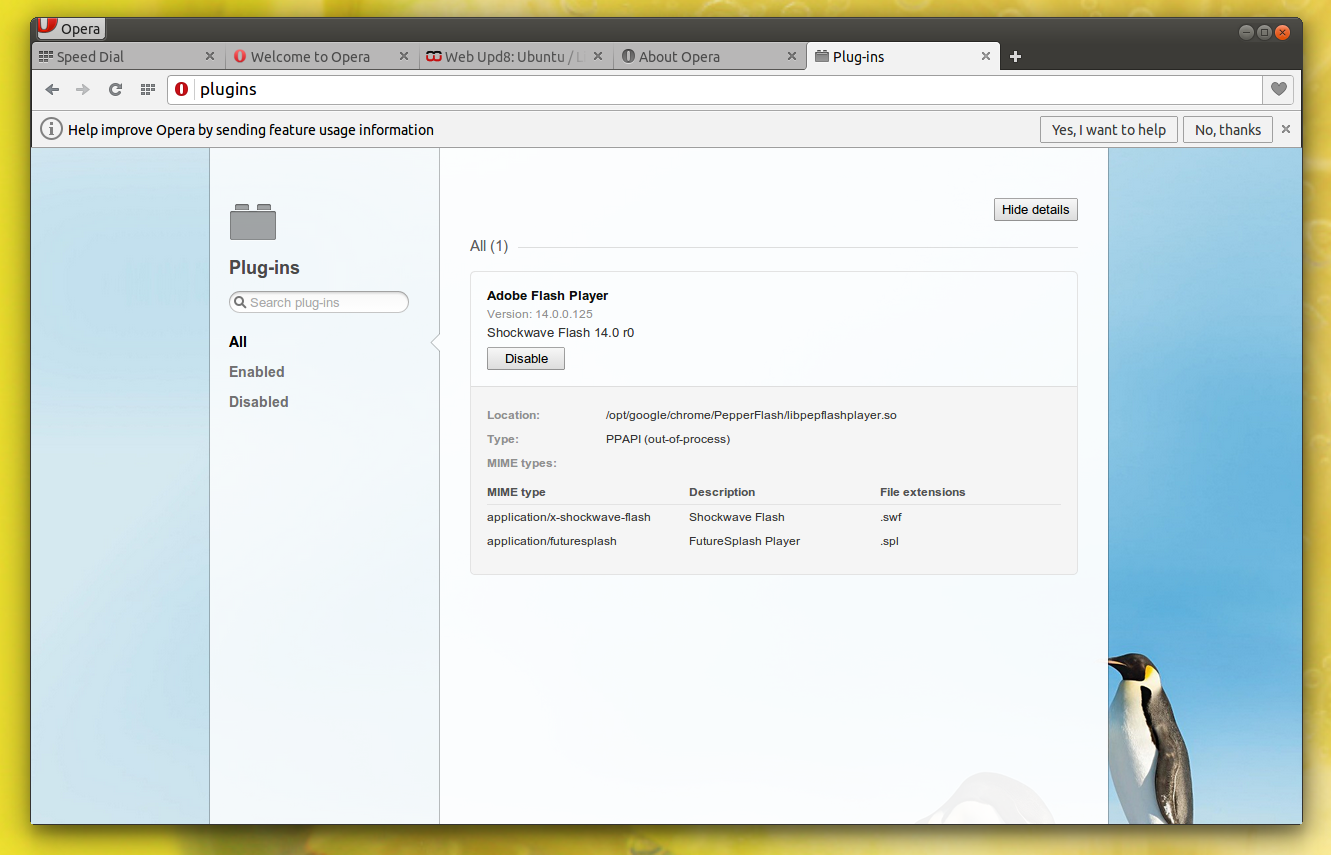
Task: Click 'PPAPI (out-of-process)' type value
Action: point(668,439)
